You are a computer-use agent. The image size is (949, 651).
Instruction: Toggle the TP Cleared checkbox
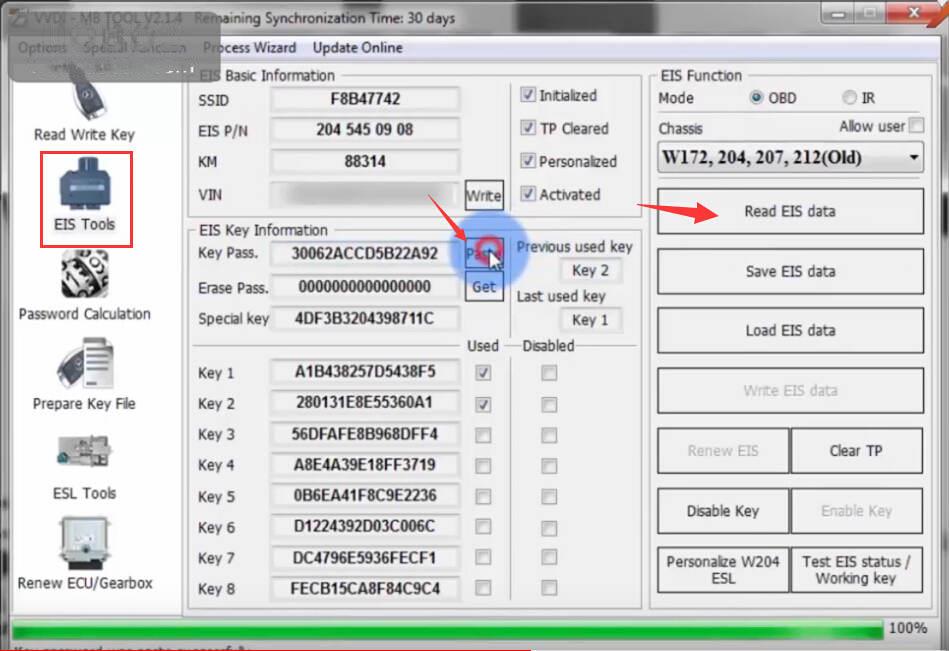528,128
